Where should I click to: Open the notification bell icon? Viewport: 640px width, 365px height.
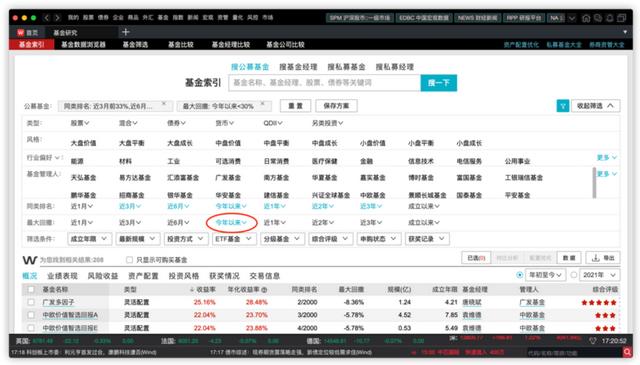pyautogui.click(x=610, y=18)
